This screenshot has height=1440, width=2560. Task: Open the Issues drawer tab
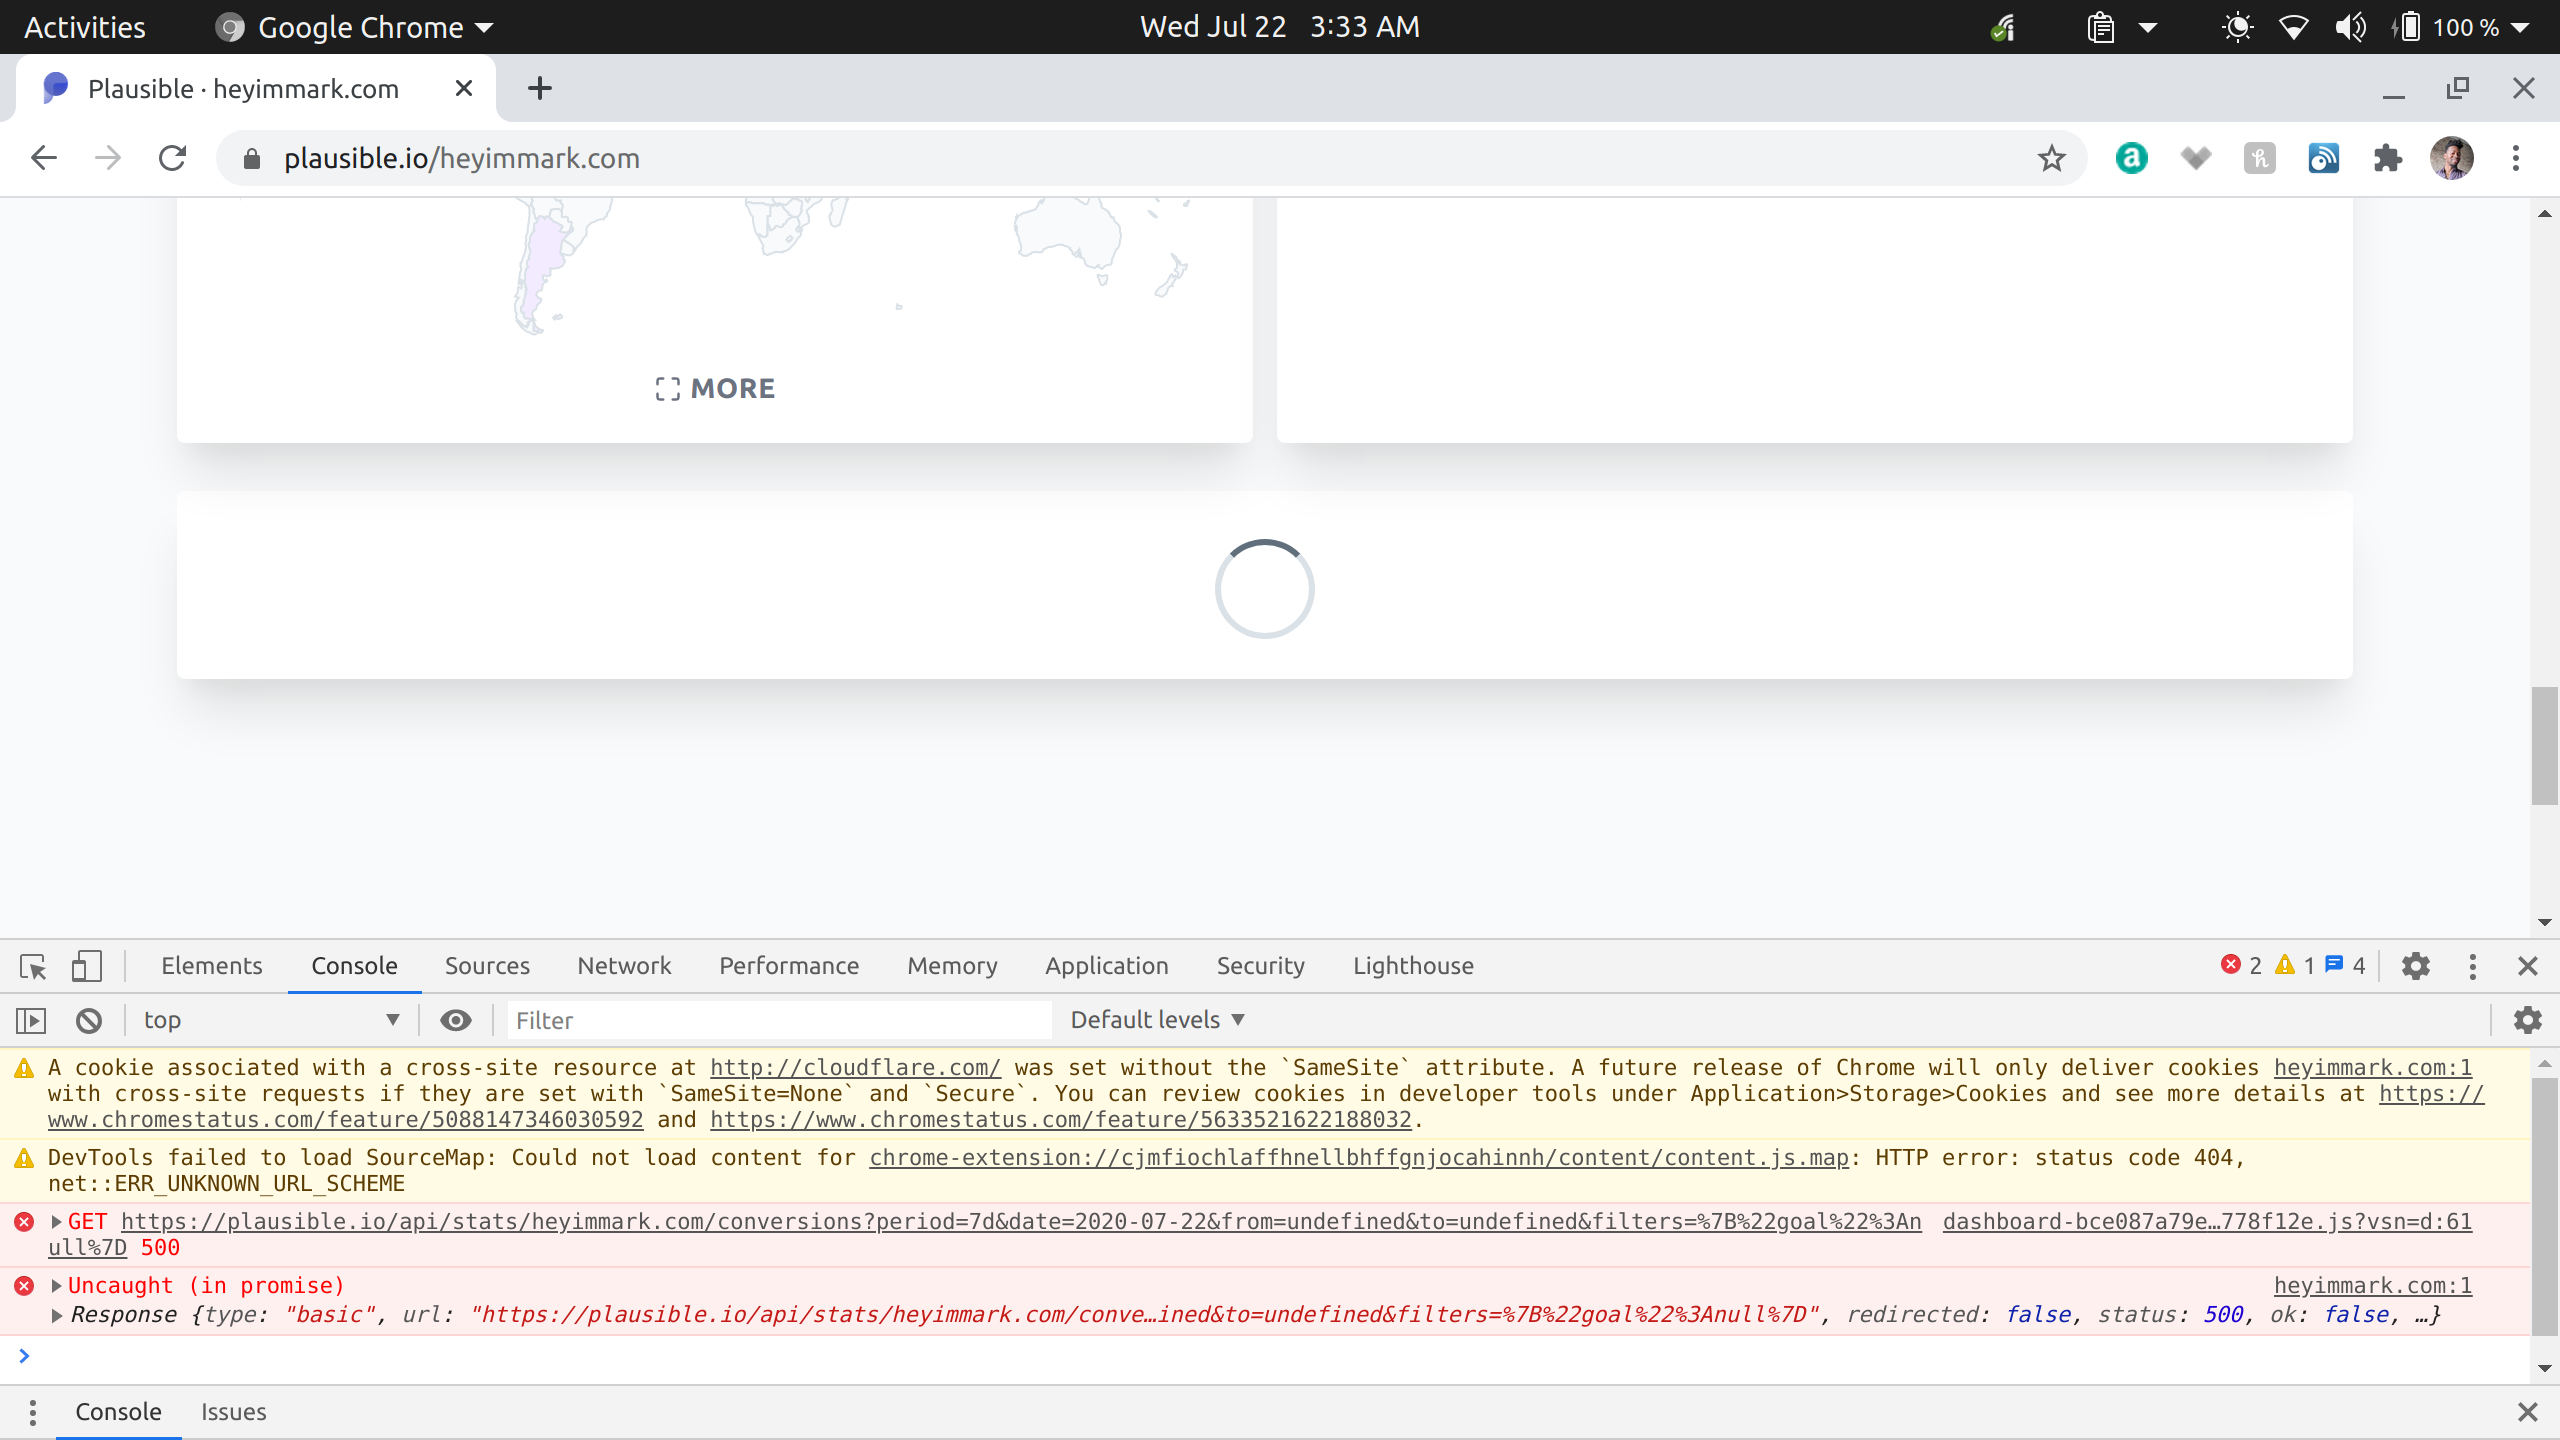(233, 1412)
